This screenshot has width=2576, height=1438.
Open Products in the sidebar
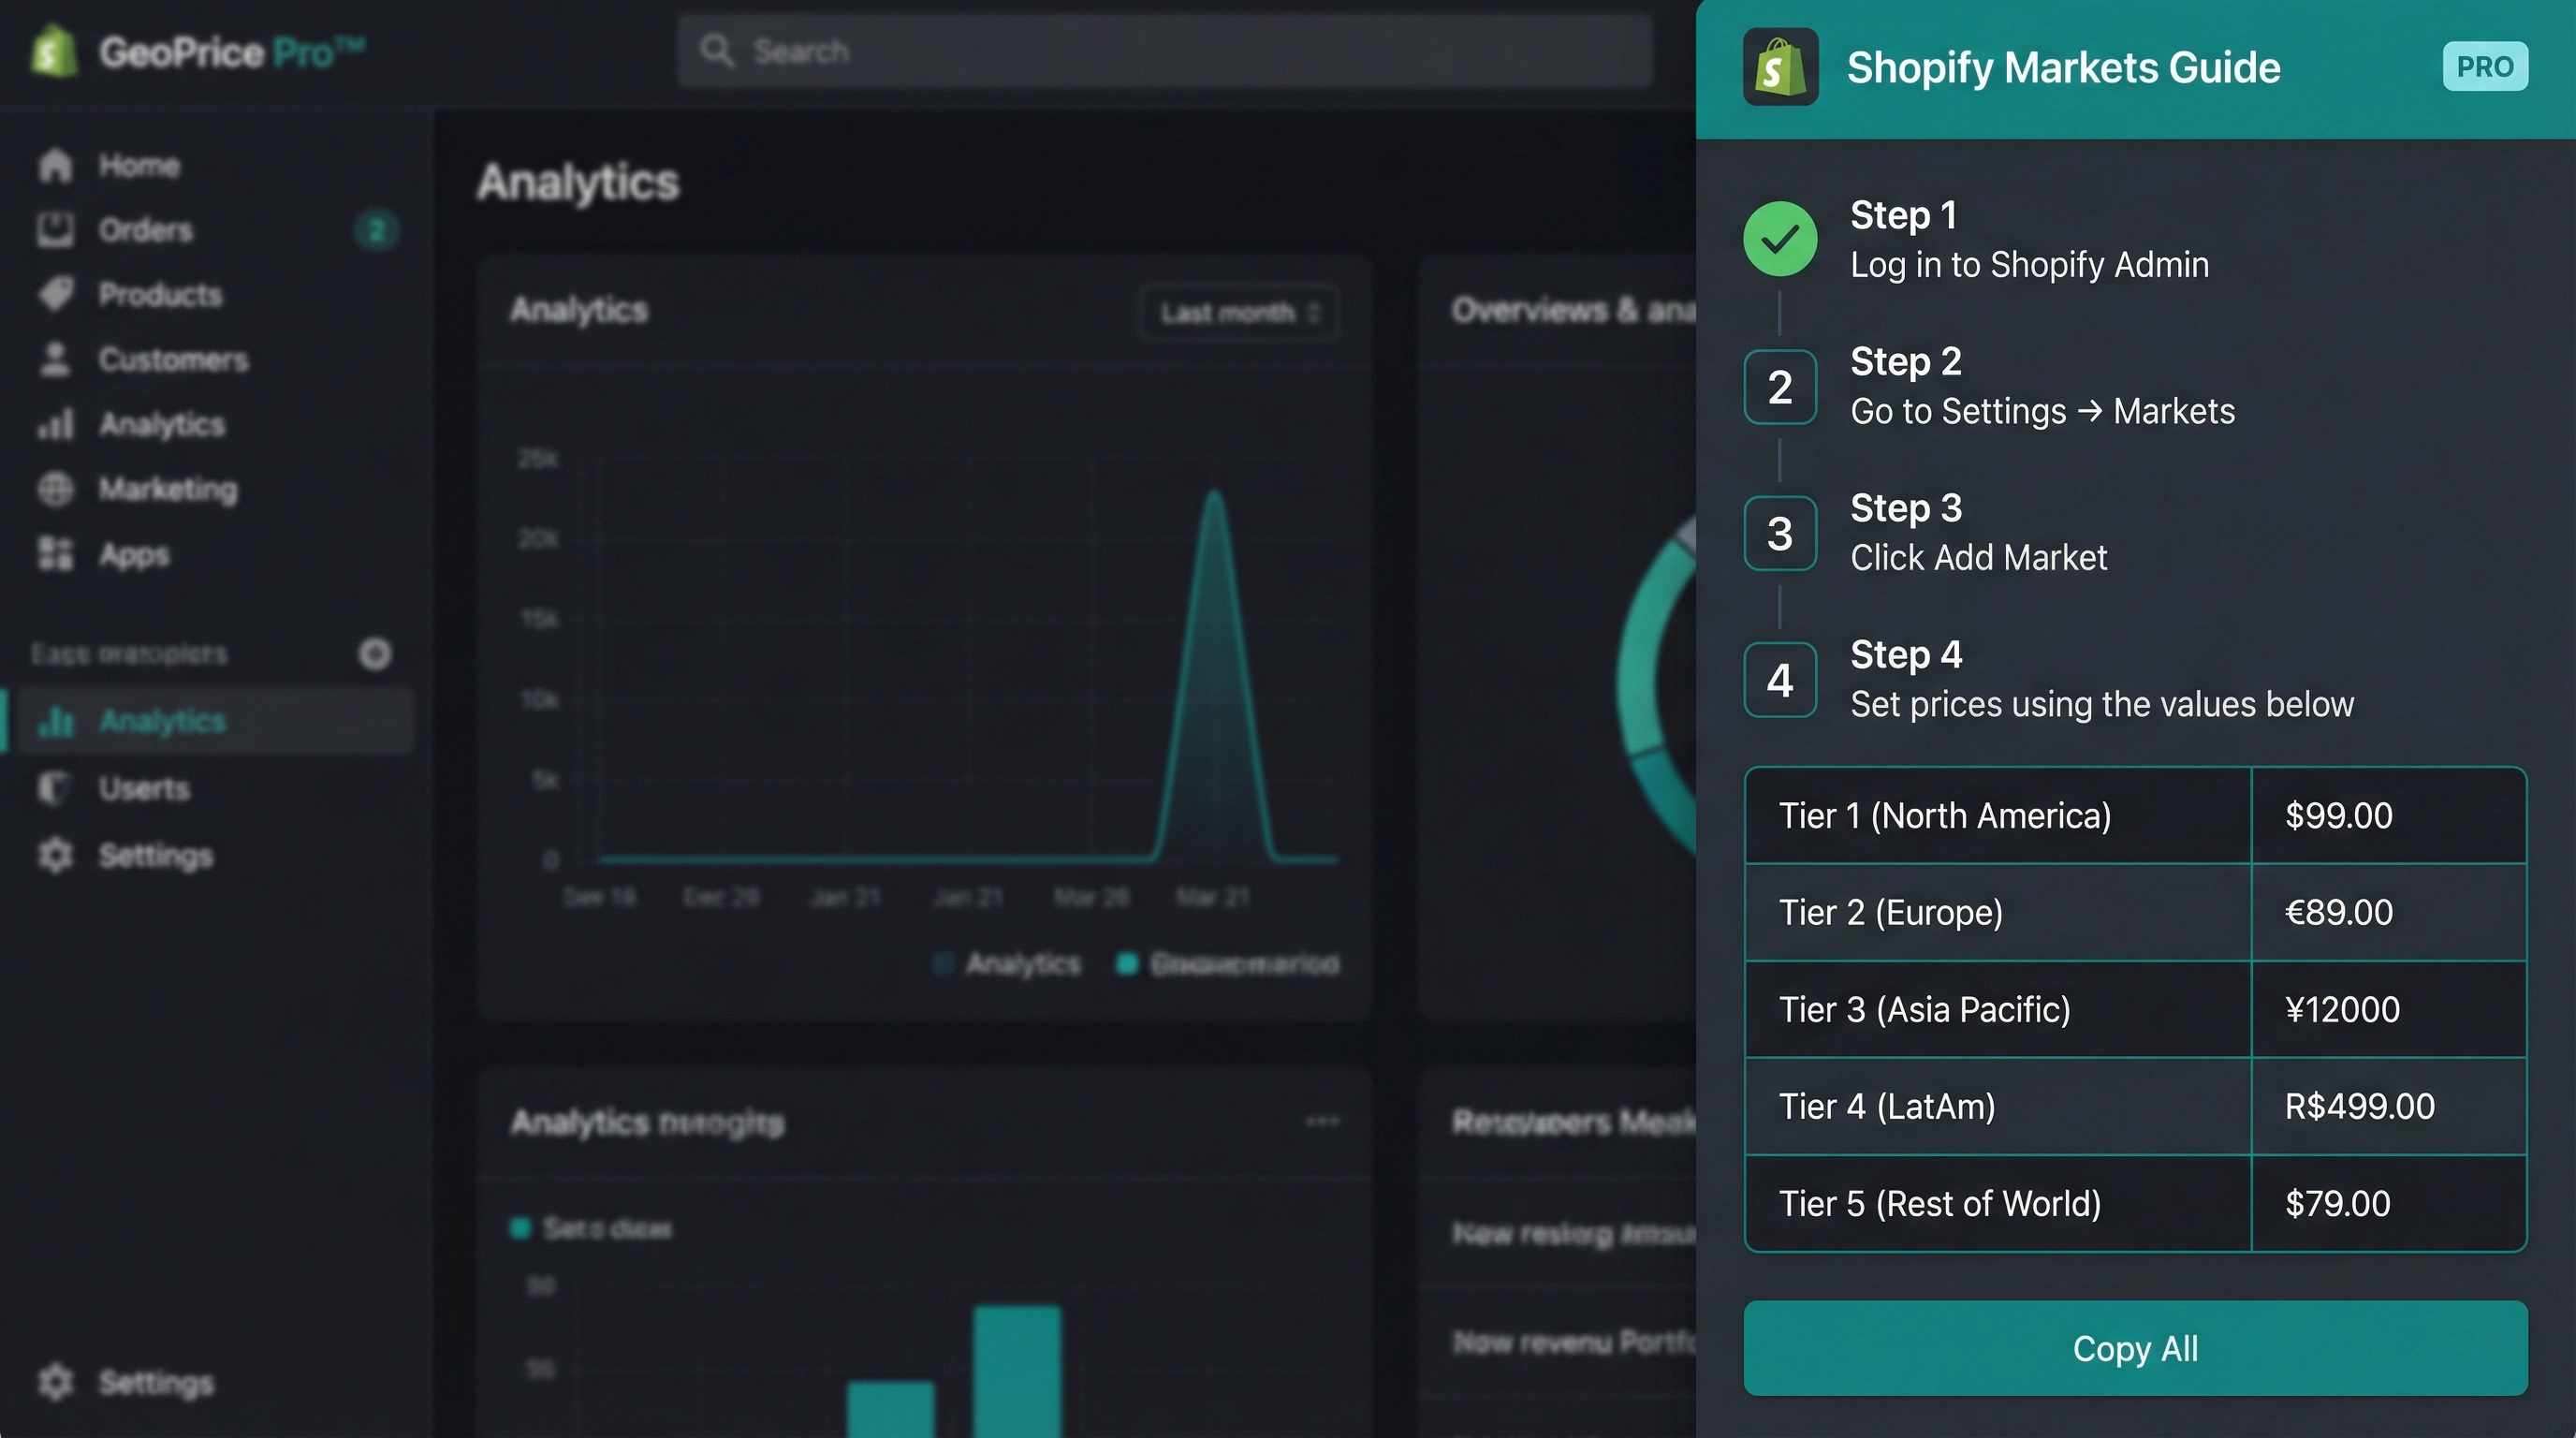(160, 295)
